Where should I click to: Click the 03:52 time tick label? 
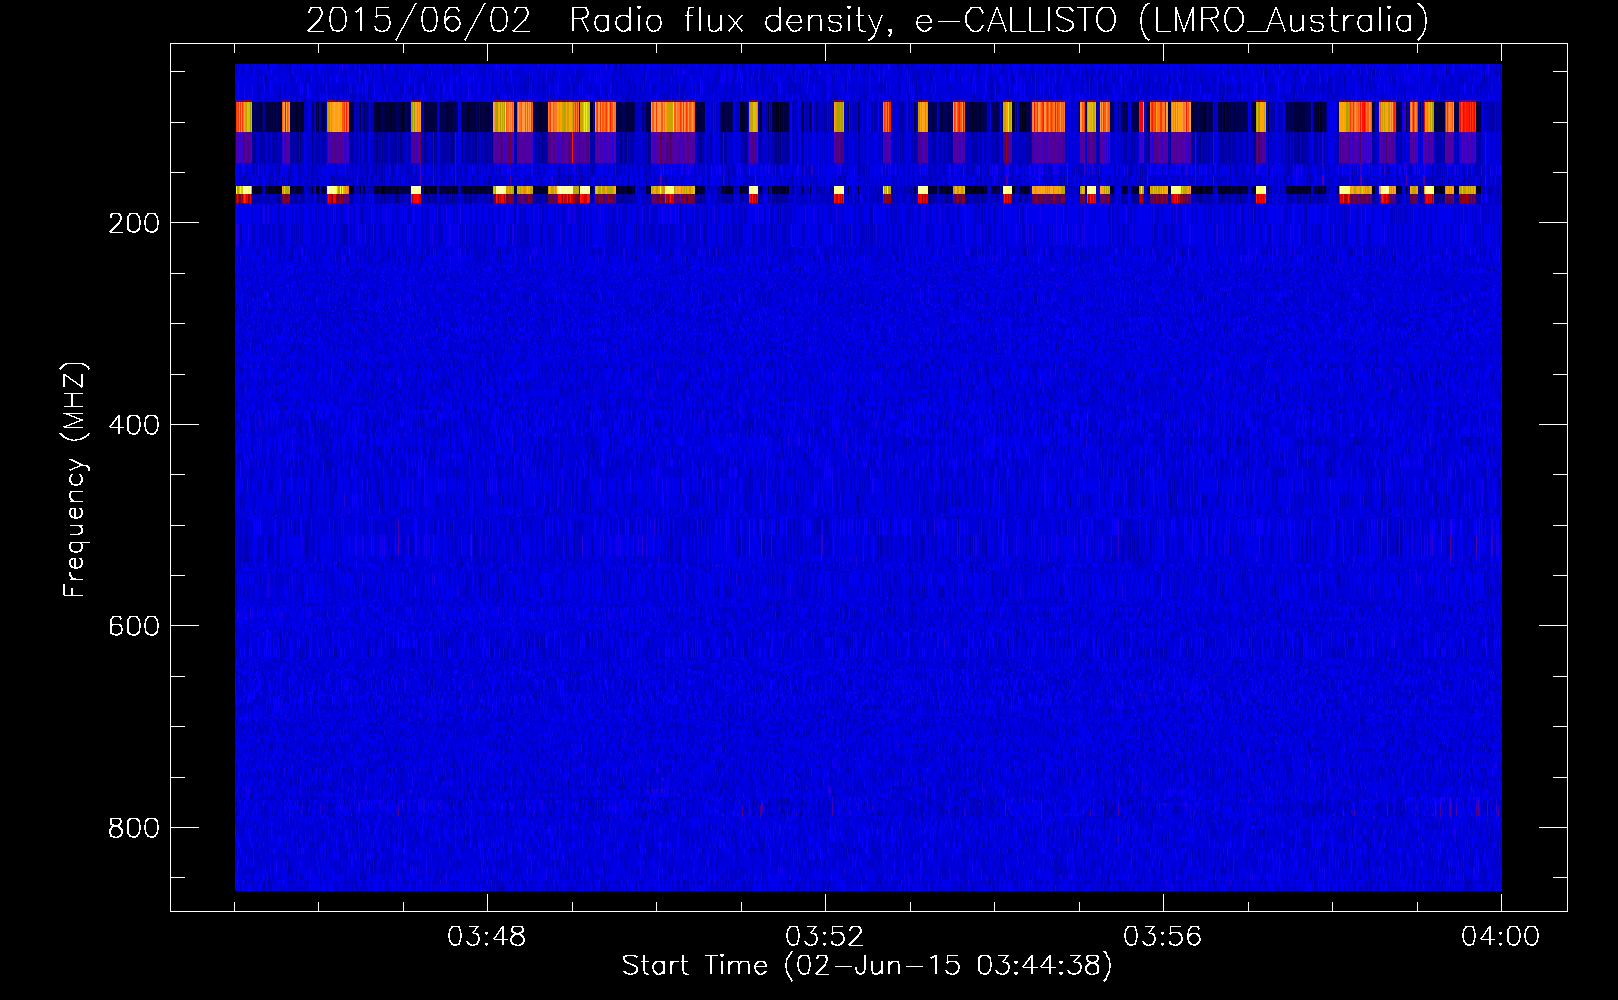pos(825,937)
